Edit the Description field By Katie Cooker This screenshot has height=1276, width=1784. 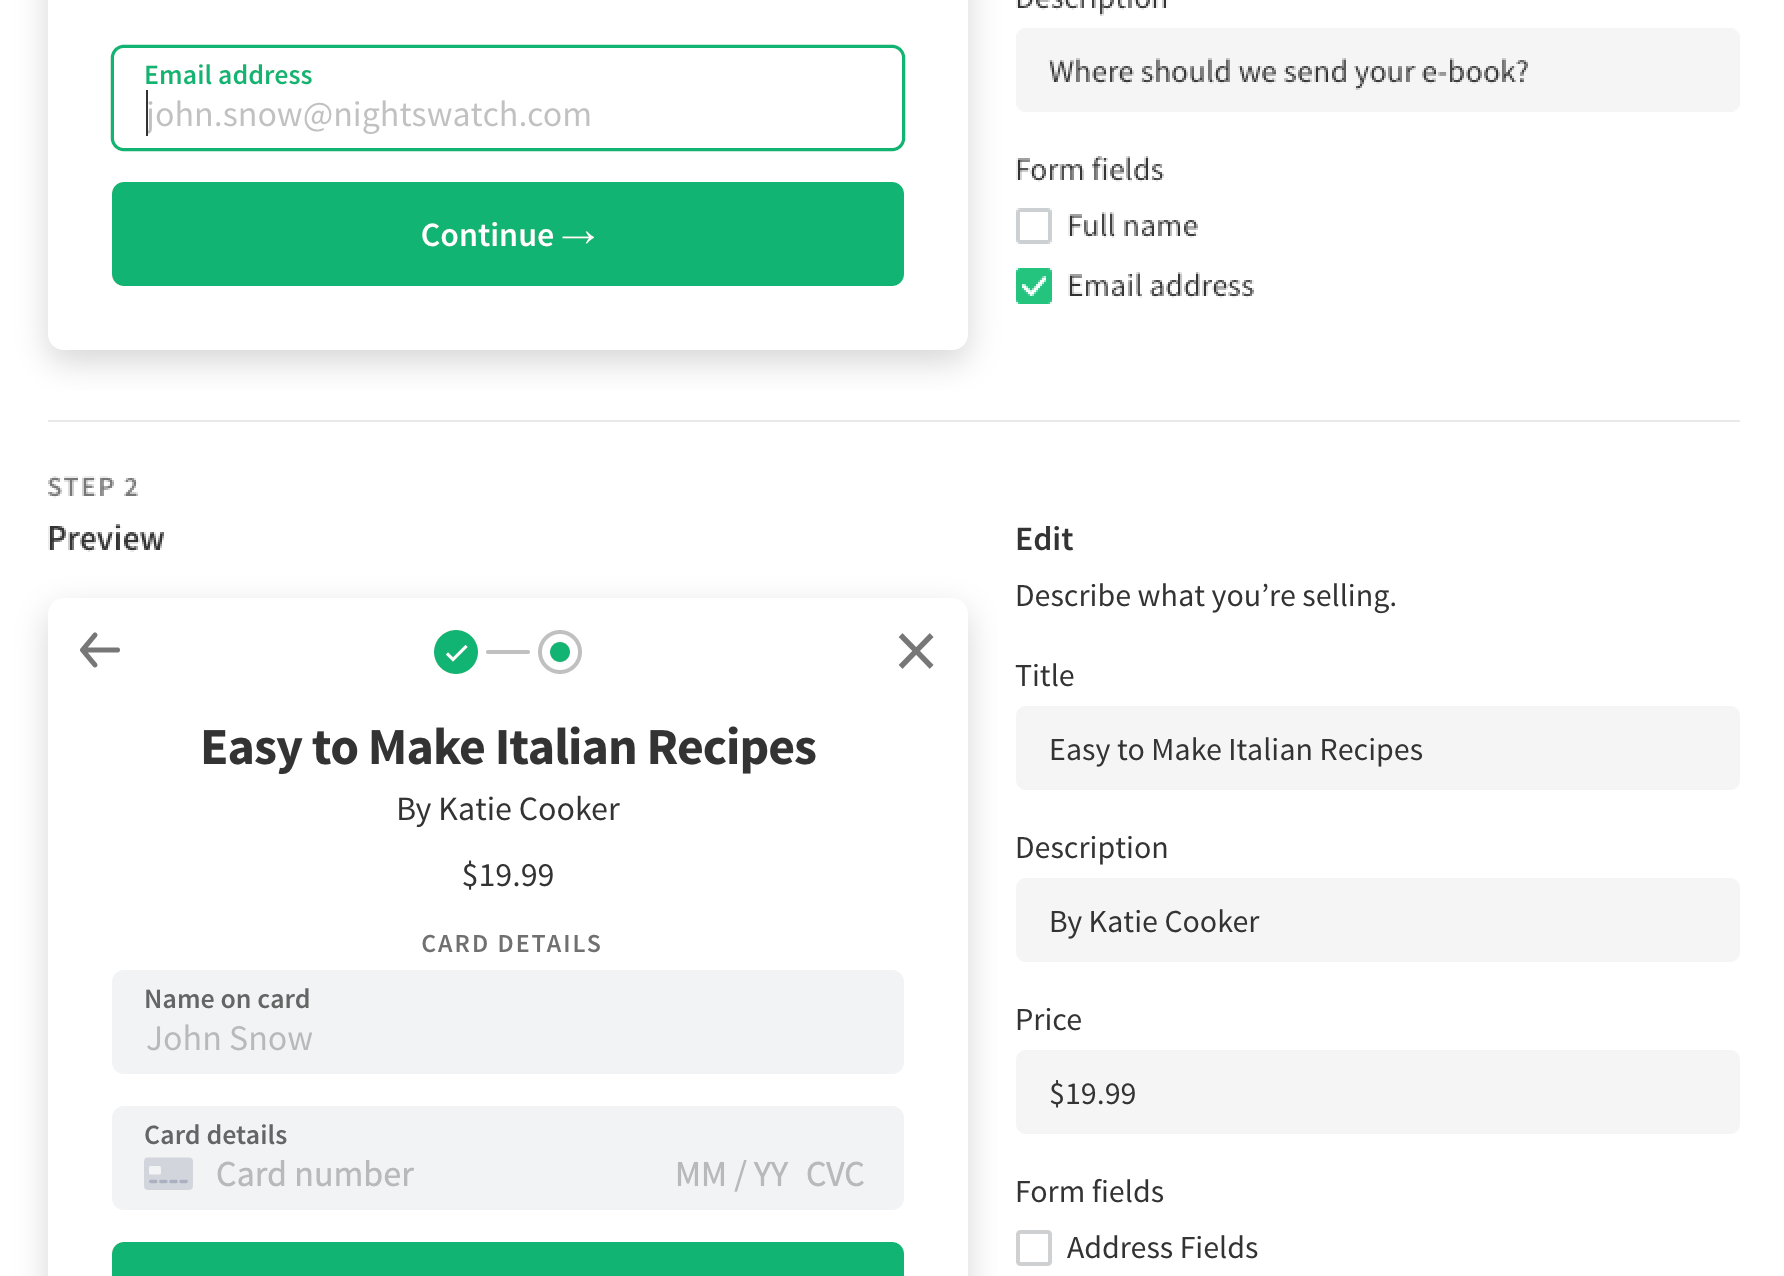1377,921
